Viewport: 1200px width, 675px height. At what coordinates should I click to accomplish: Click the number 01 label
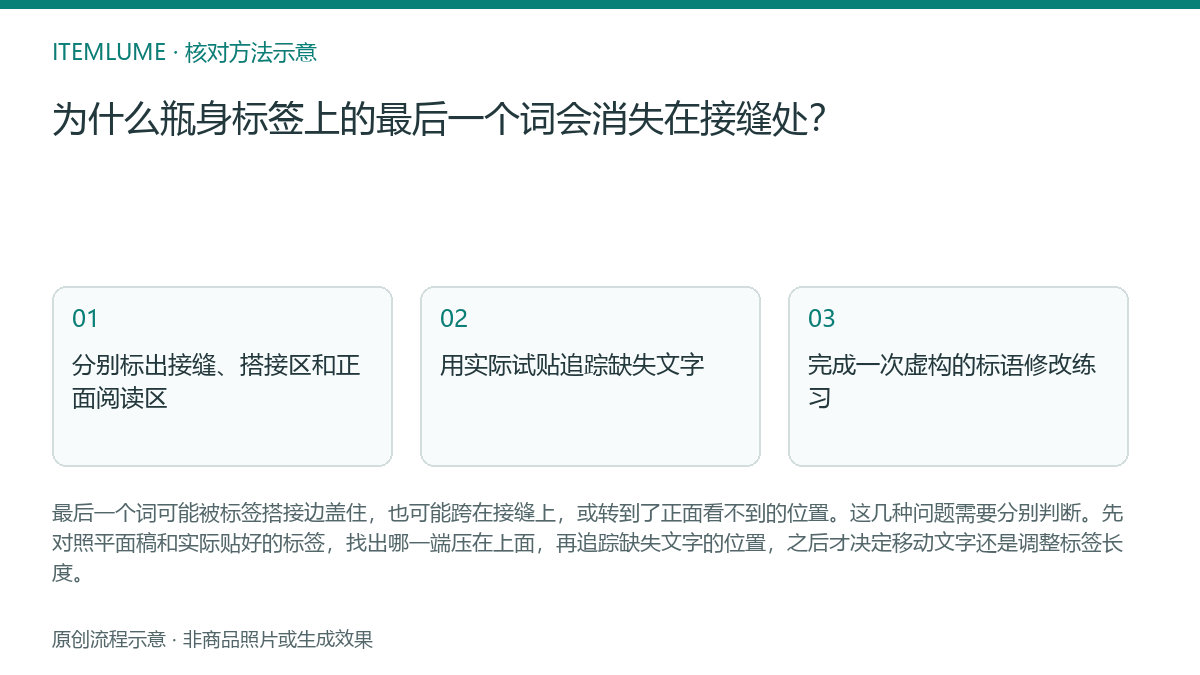pyautogui.click(x=85, y=319)
